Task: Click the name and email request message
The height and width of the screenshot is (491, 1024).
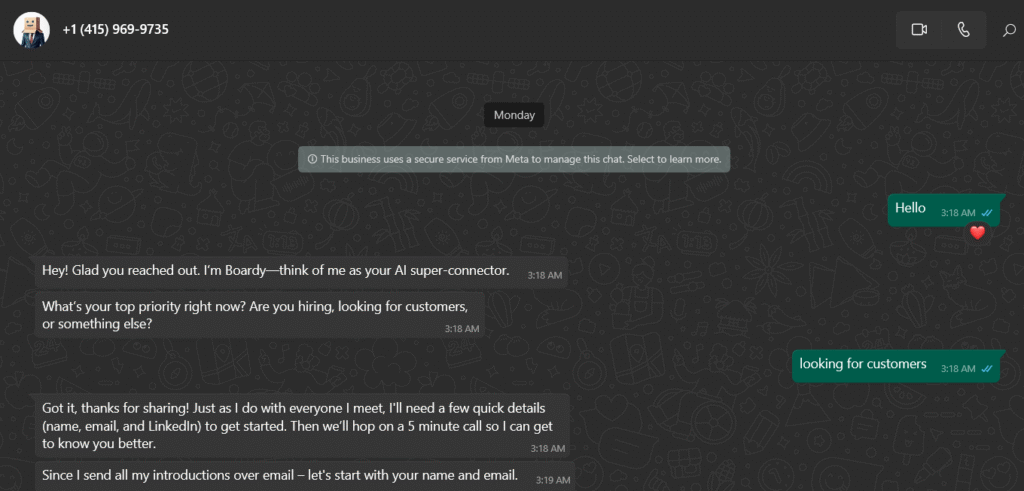Action: [x=280, y=474]
